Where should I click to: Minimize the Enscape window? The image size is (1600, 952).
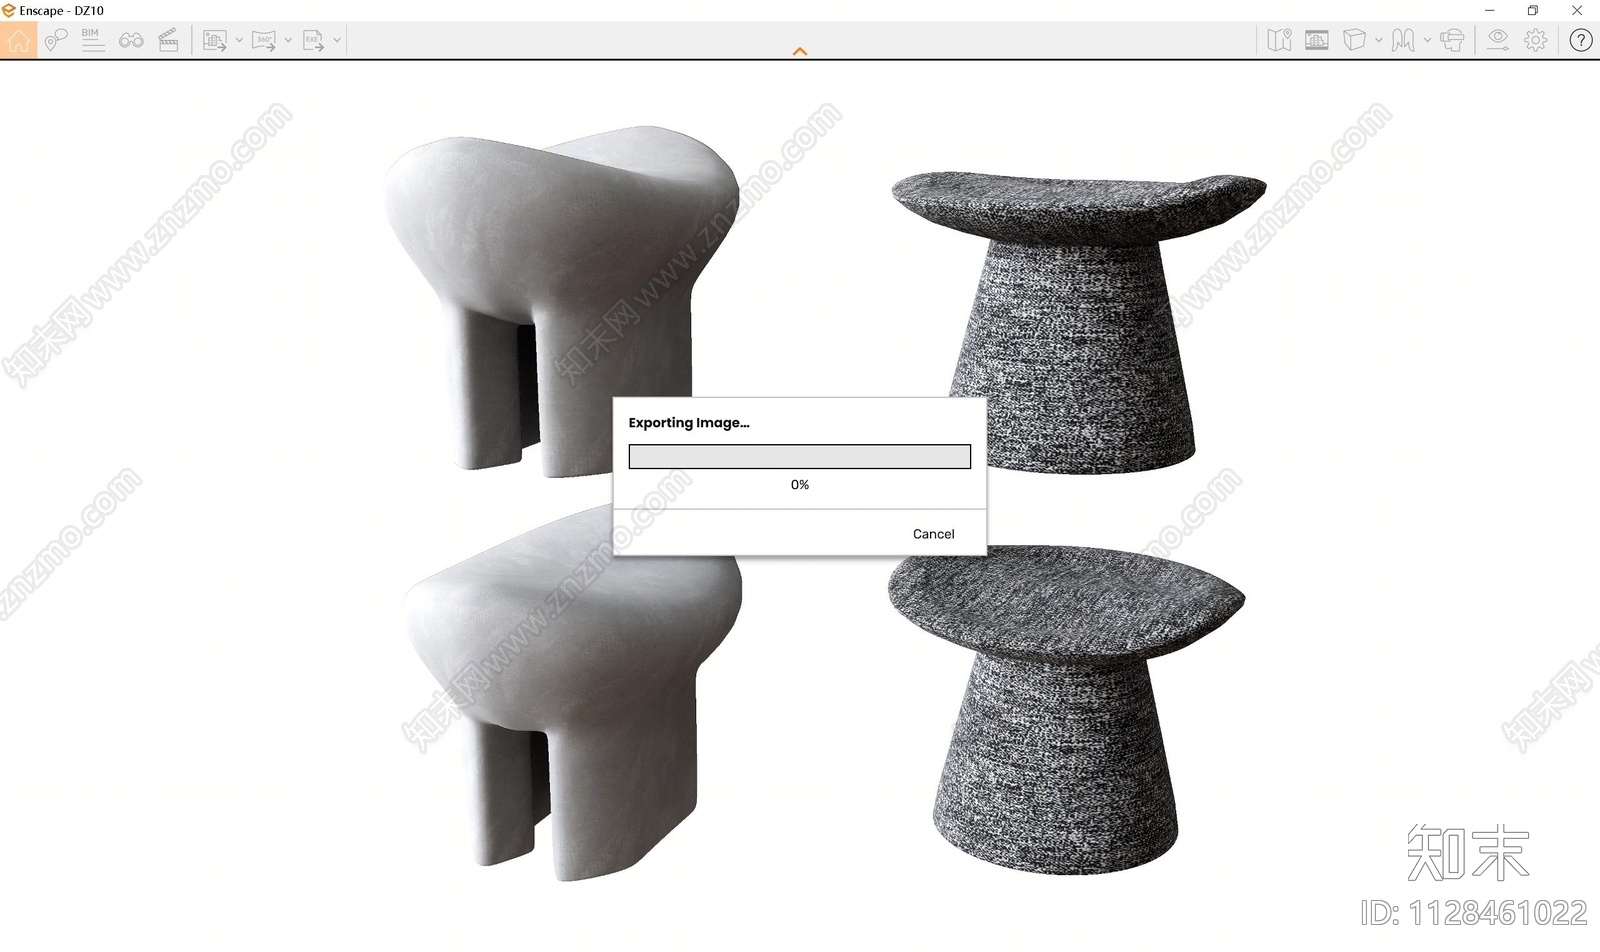click(x=1490, y=10)
